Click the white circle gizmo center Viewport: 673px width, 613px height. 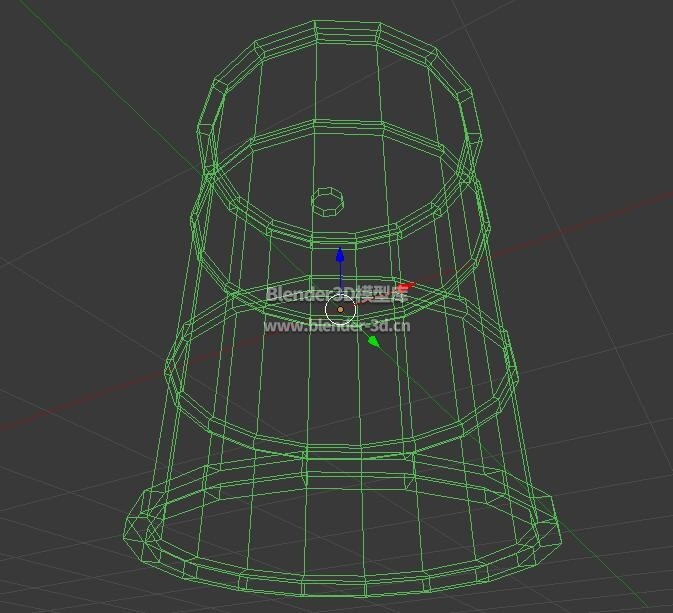[340, 309]
